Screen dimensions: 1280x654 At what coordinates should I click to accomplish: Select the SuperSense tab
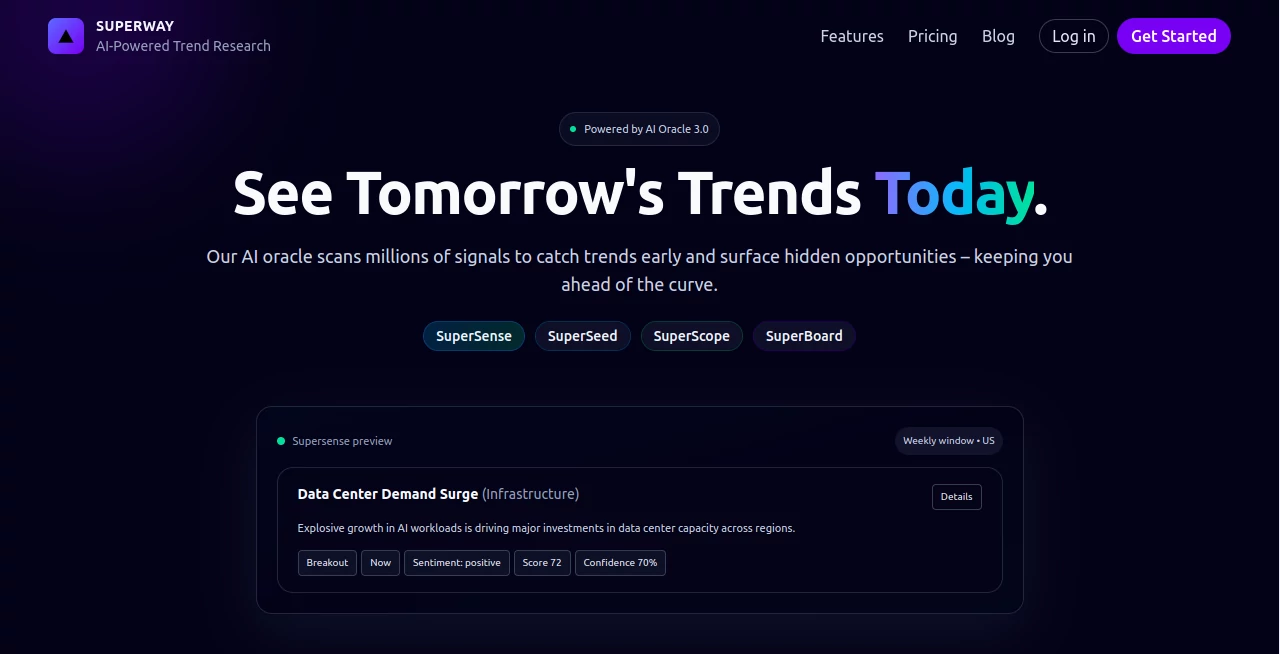tap(473, 336)
